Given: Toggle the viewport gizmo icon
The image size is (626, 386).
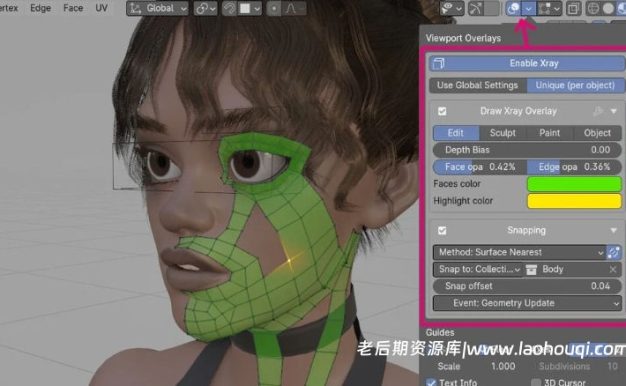Looking at the screenshot, I should pyautogui.click(x=475, y=8).
